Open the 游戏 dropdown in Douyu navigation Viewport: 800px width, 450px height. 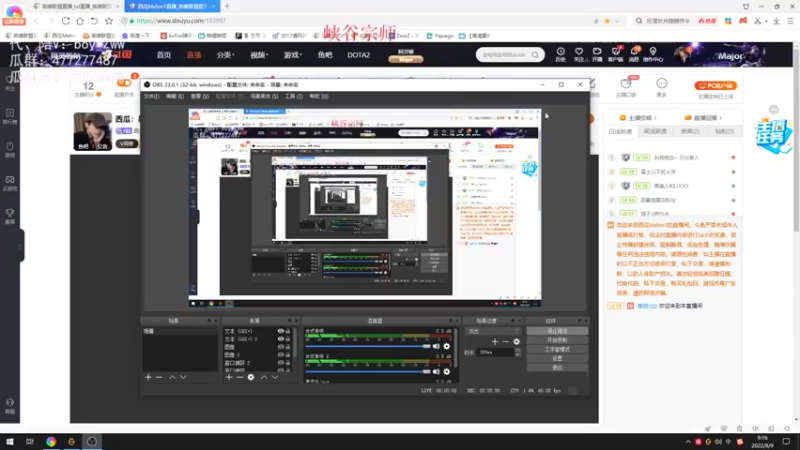click(x=293, y=55)
